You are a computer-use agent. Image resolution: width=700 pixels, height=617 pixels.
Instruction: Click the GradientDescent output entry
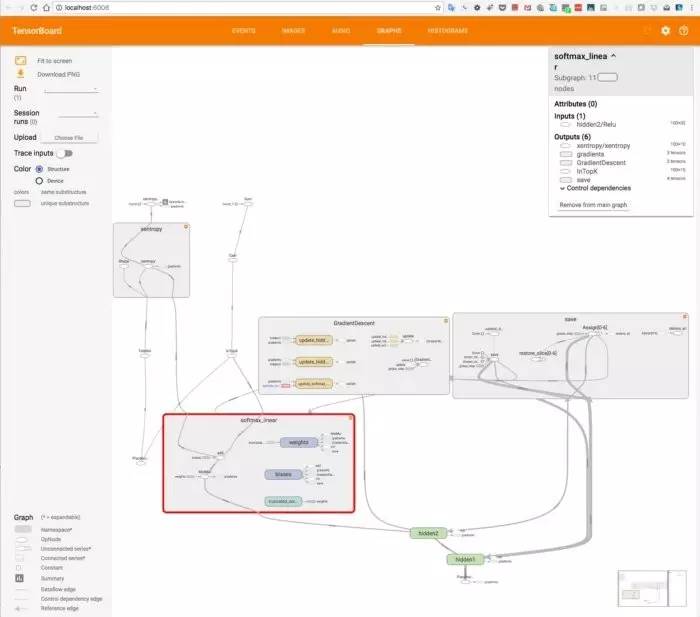click(x=601, y=163)
